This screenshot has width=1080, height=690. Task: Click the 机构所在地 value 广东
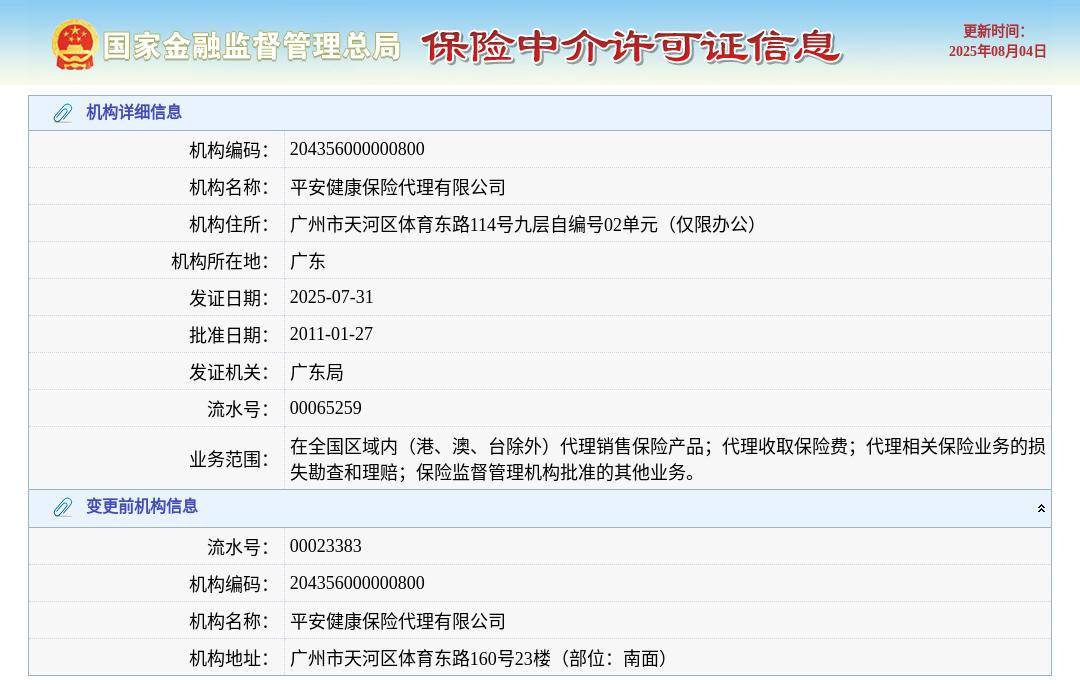click(x=307, y=261)
